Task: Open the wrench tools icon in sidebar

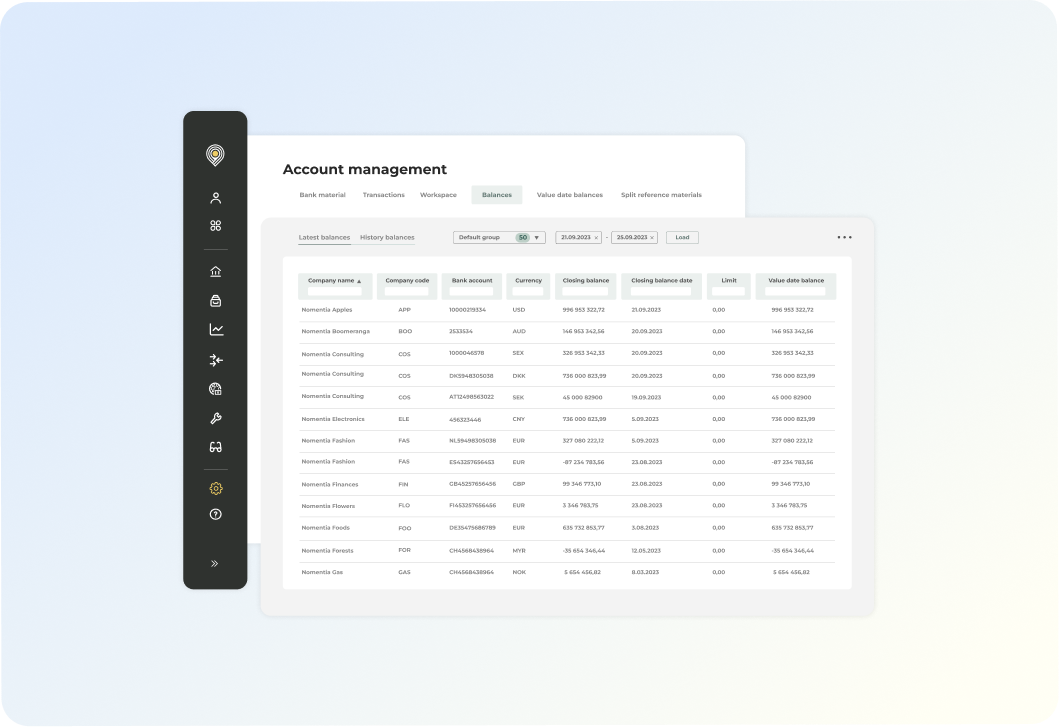Action: coord(215,418)
